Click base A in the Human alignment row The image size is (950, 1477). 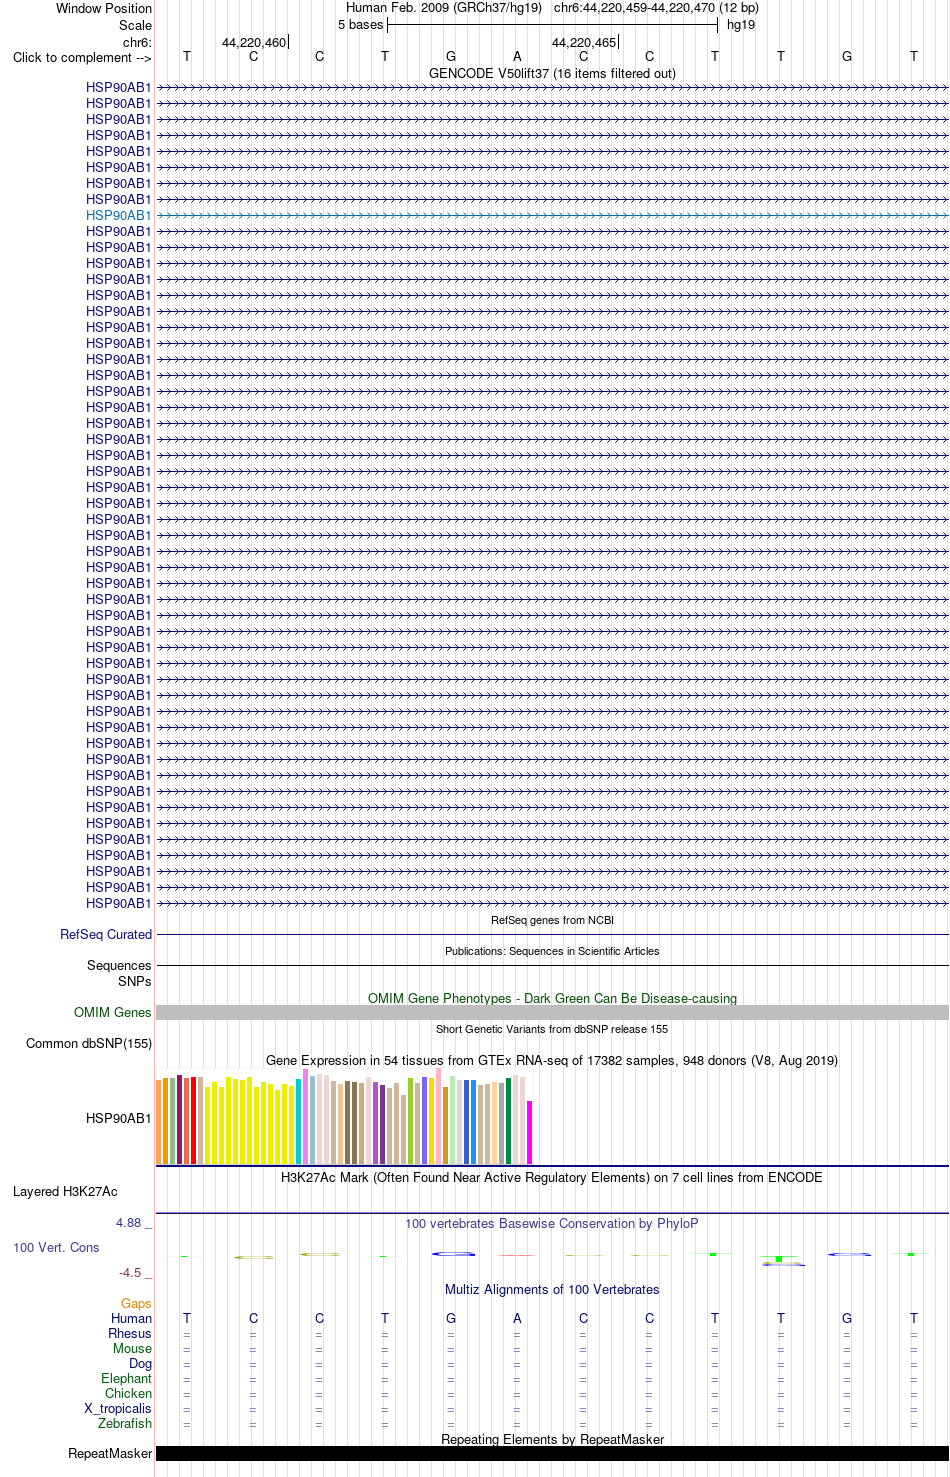(x=517, y=1318)
